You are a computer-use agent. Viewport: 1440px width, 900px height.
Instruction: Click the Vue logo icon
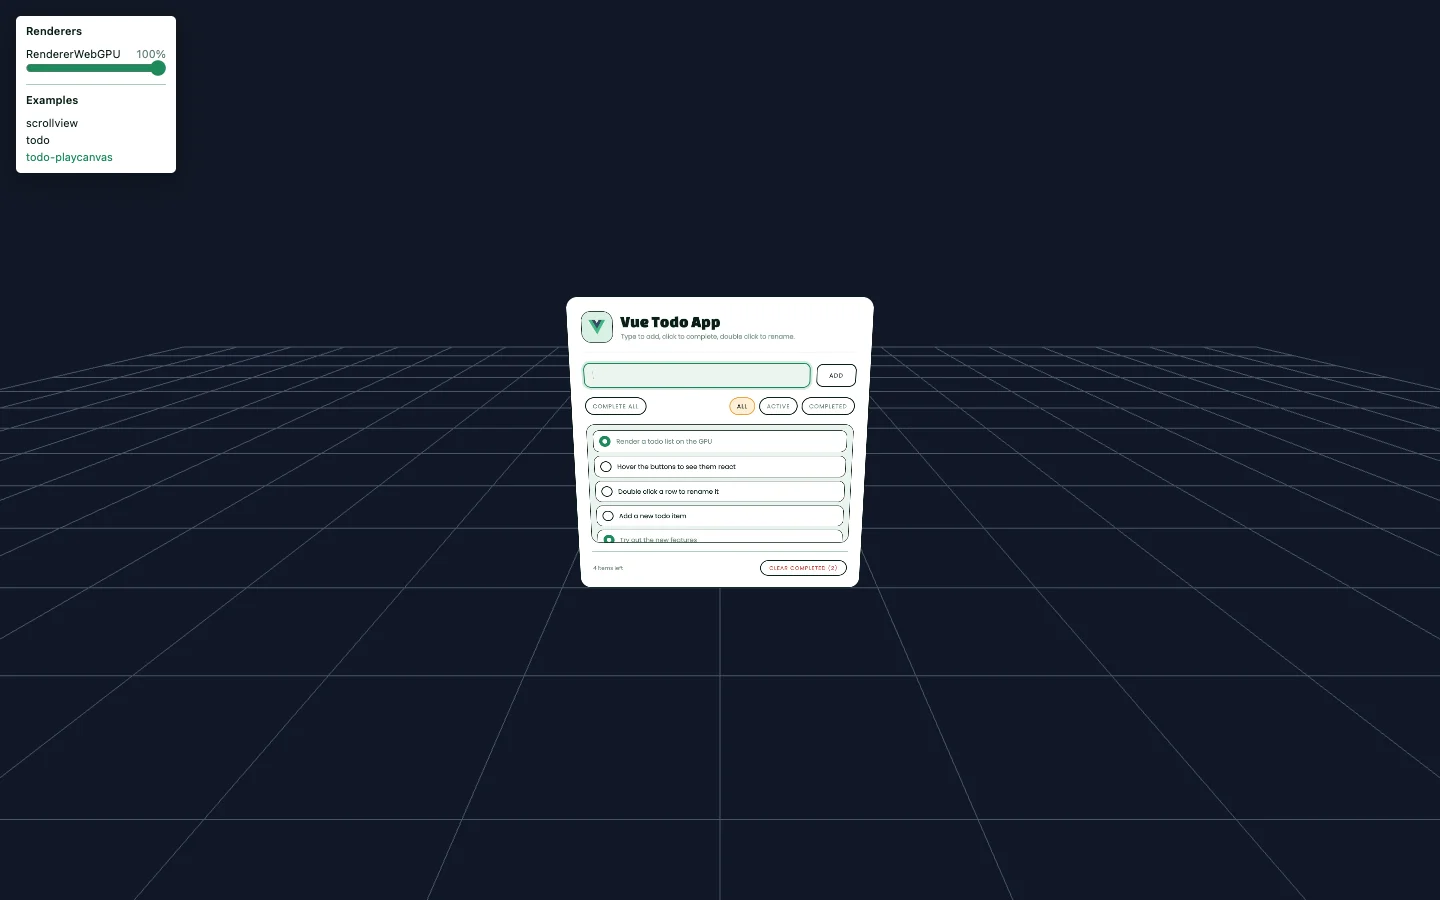(x=597, y=327)
